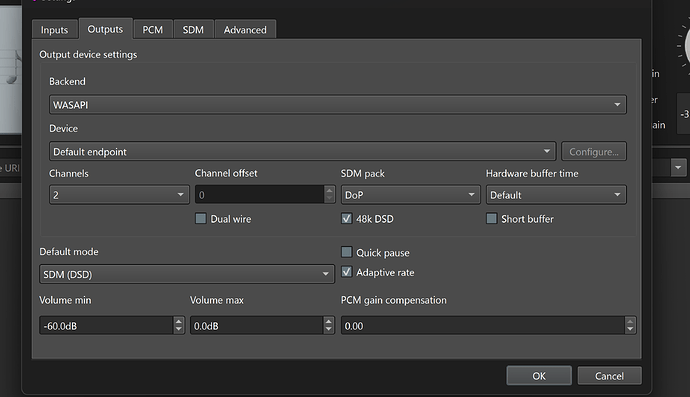Increment the Volume min spinner arrow

pyautogui.click(x=178, y=321)
